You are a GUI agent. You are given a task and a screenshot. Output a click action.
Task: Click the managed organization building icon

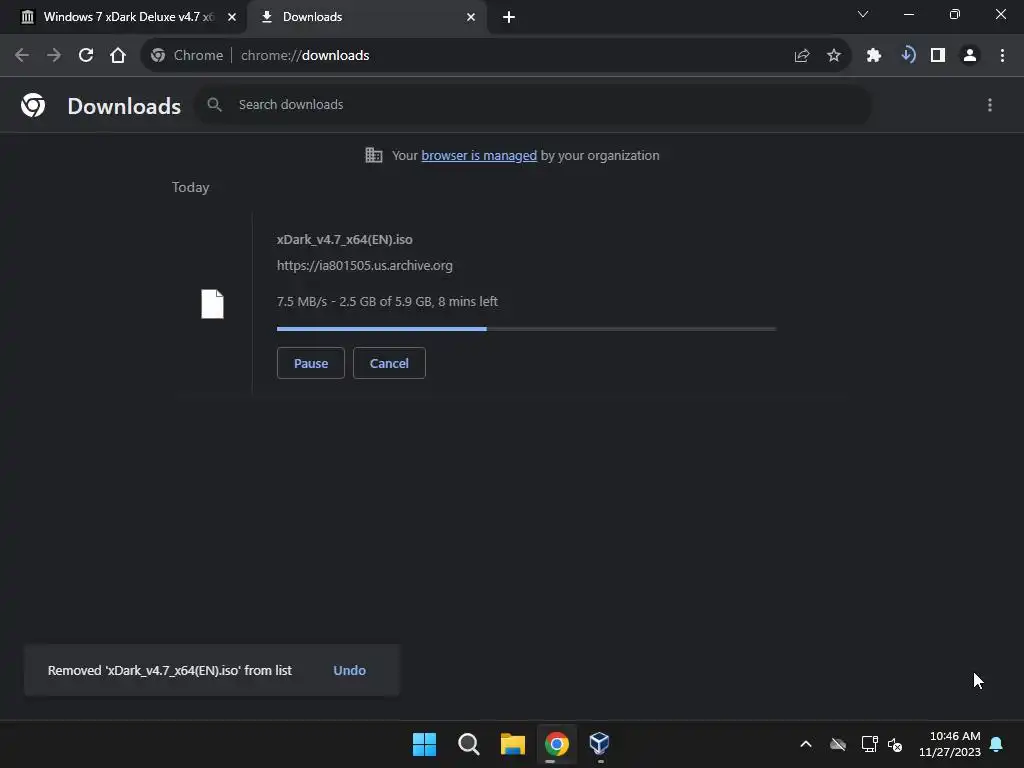coord(374,155)
